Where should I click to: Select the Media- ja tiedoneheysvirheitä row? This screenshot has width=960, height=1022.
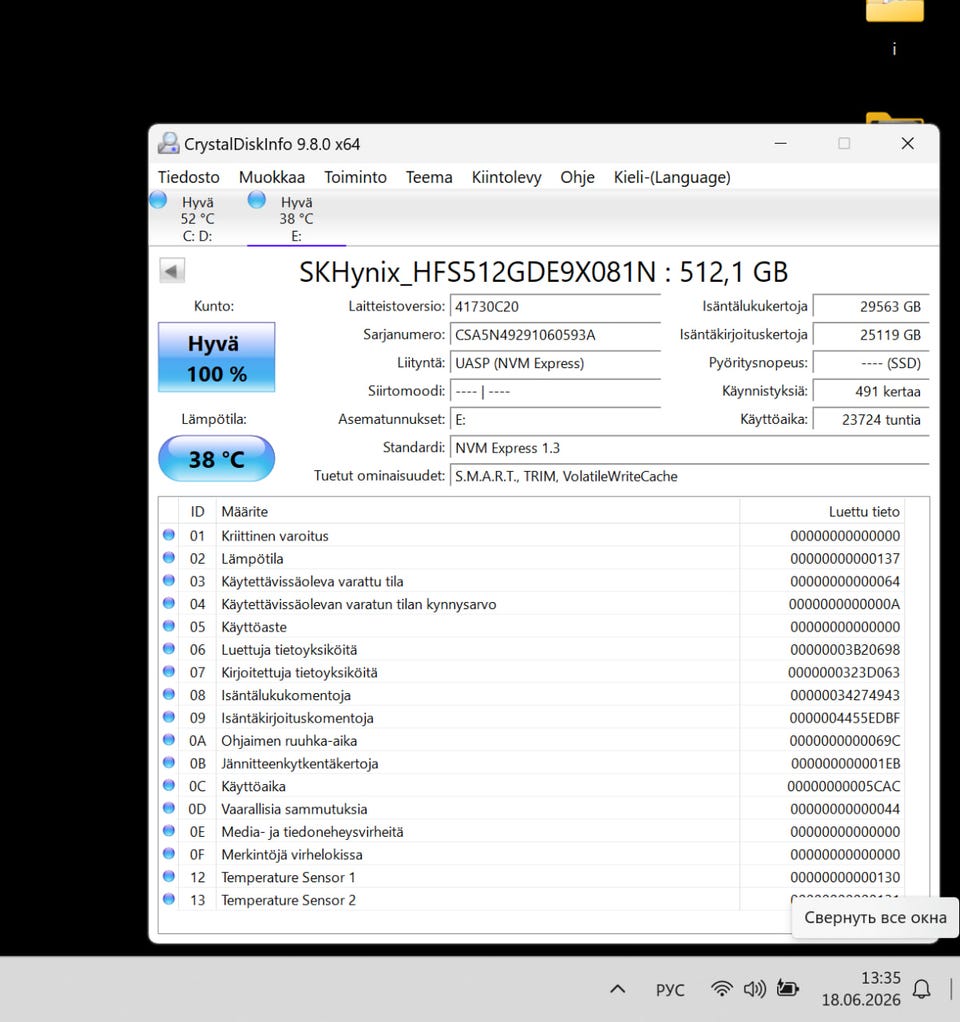coord(532,832)
